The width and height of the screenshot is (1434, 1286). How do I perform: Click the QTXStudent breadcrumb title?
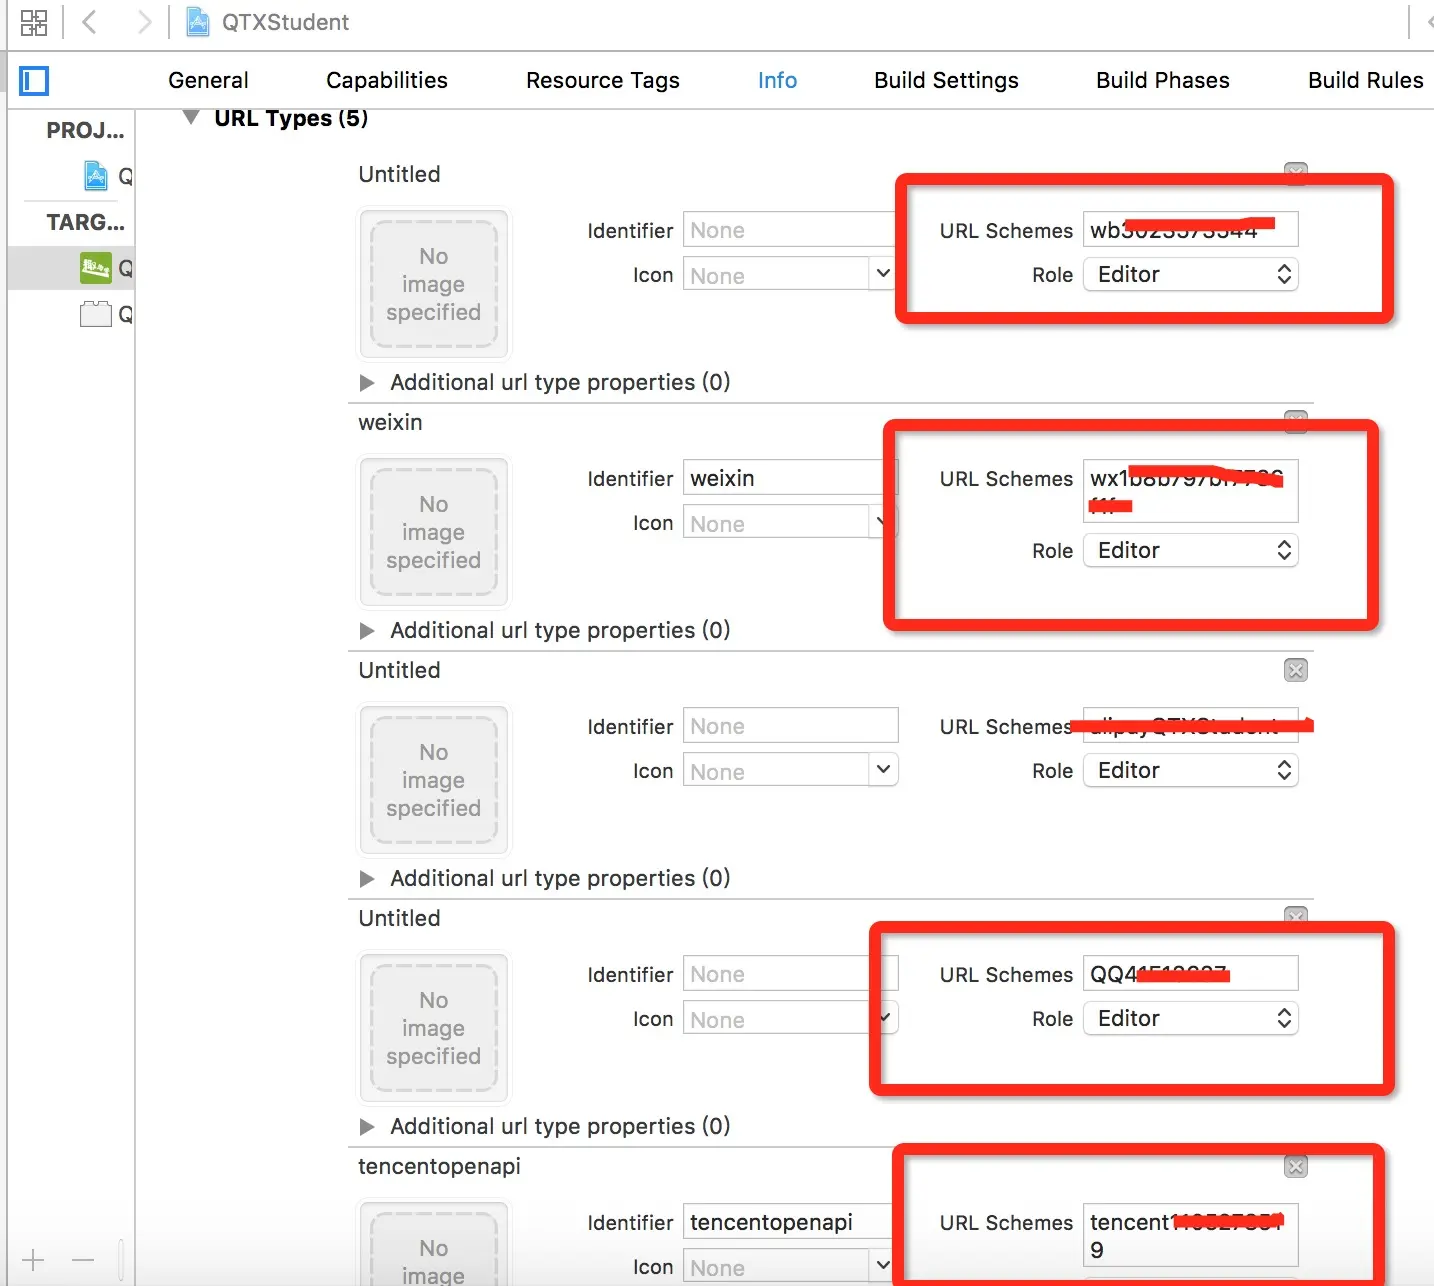(x=285, y=22)
